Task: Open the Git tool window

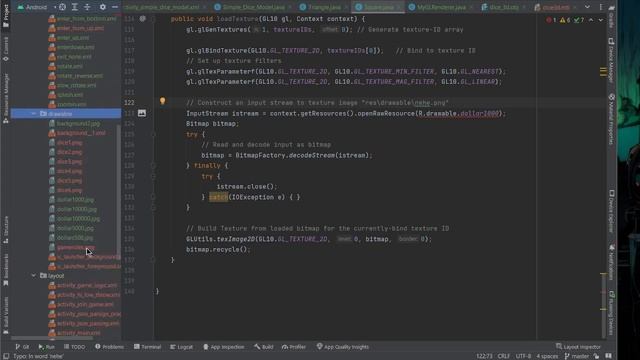Action: (x=22, y=347)
